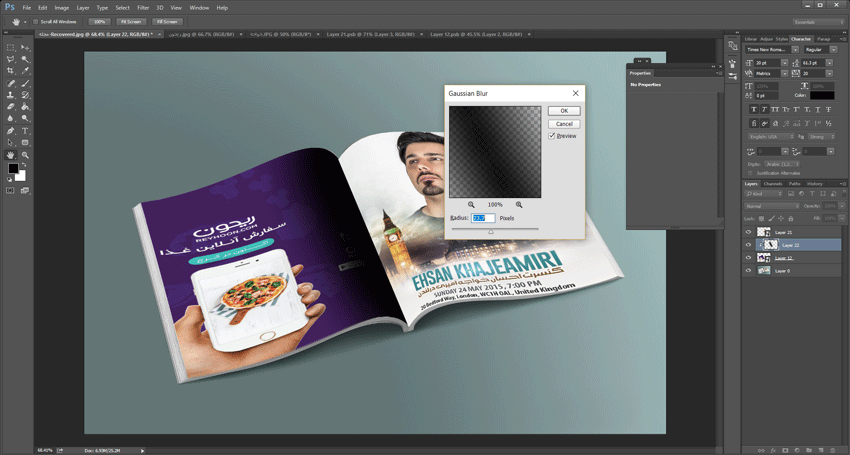Click the trash icon in Layers panel

[x=833, y=450]
